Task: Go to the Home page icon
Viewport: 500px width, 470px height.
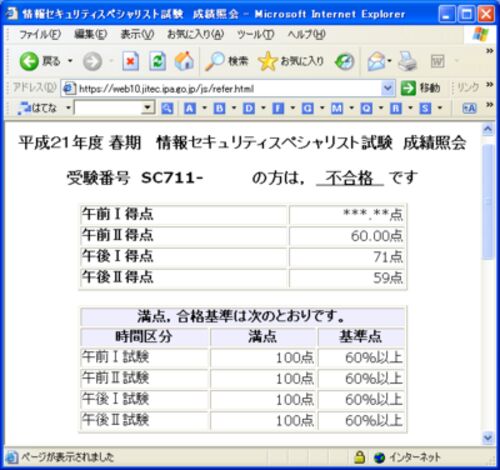Action: (x=184, y=61)
